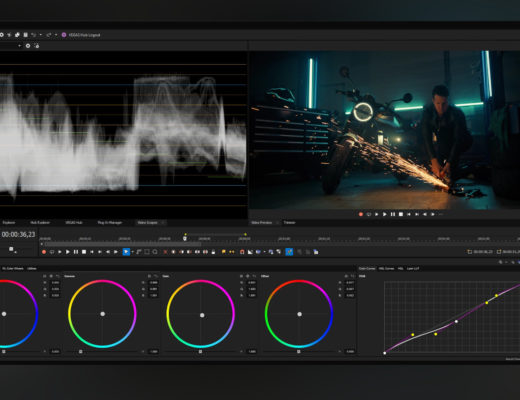The width and height of the screenshot is (520, 400).
Task: Click the white midpoint on RGB curve
Action: pos(456,321)
